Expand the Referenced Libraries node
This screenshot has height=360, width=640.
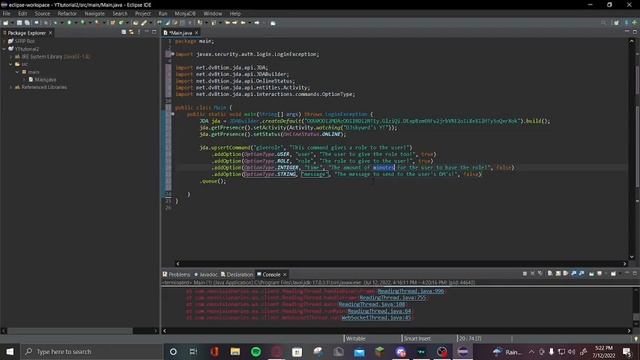(x=11, y=87)
